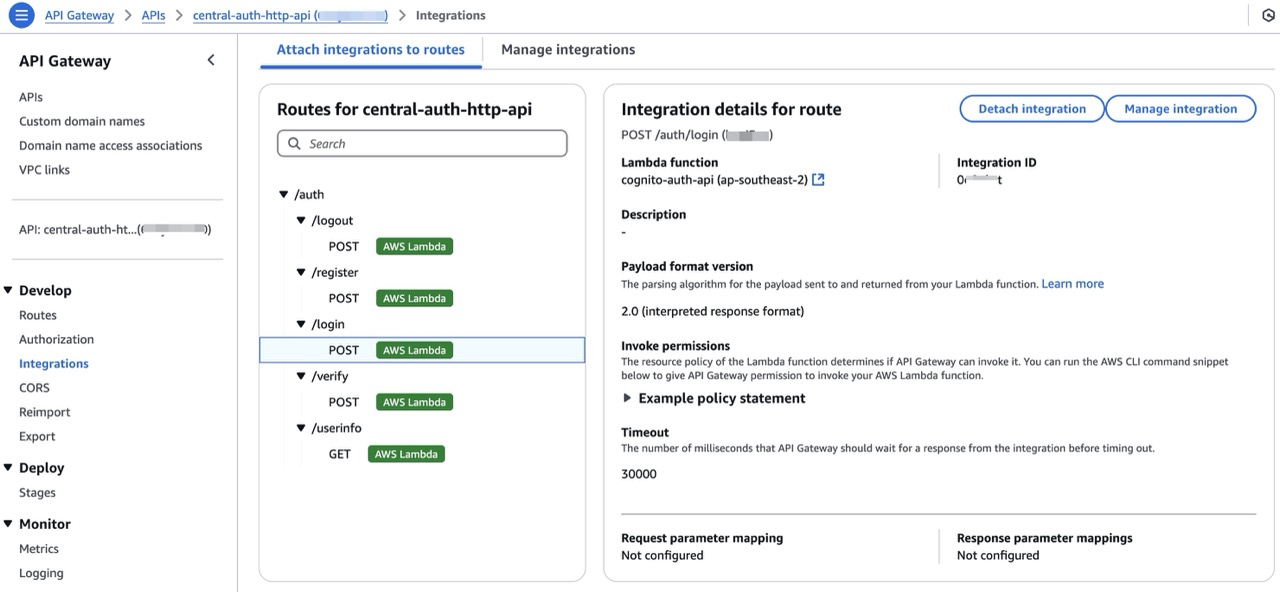Open the hamburger navigation menu
The width and height of the screenshot is (1280, 592).
tap(21, 16)
